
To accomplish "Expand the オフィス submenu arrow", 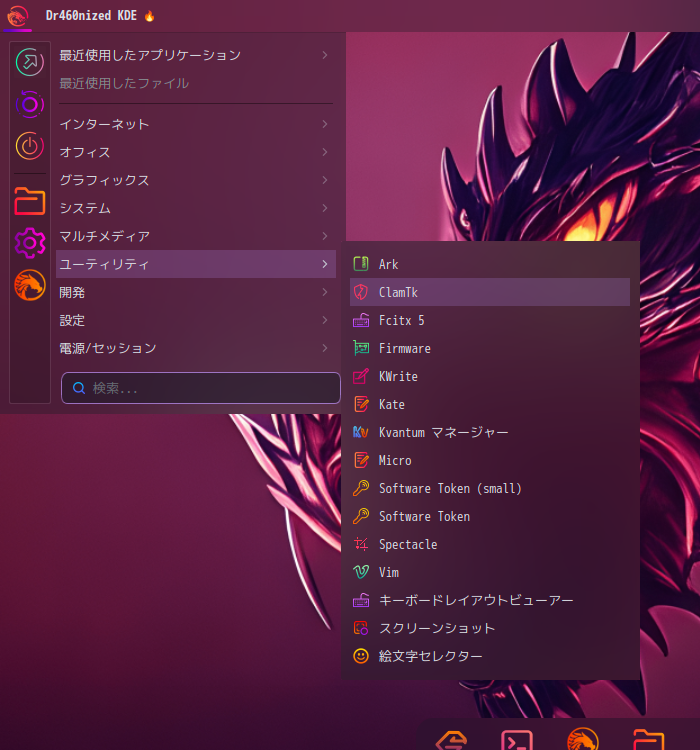I will pos(324,152).
